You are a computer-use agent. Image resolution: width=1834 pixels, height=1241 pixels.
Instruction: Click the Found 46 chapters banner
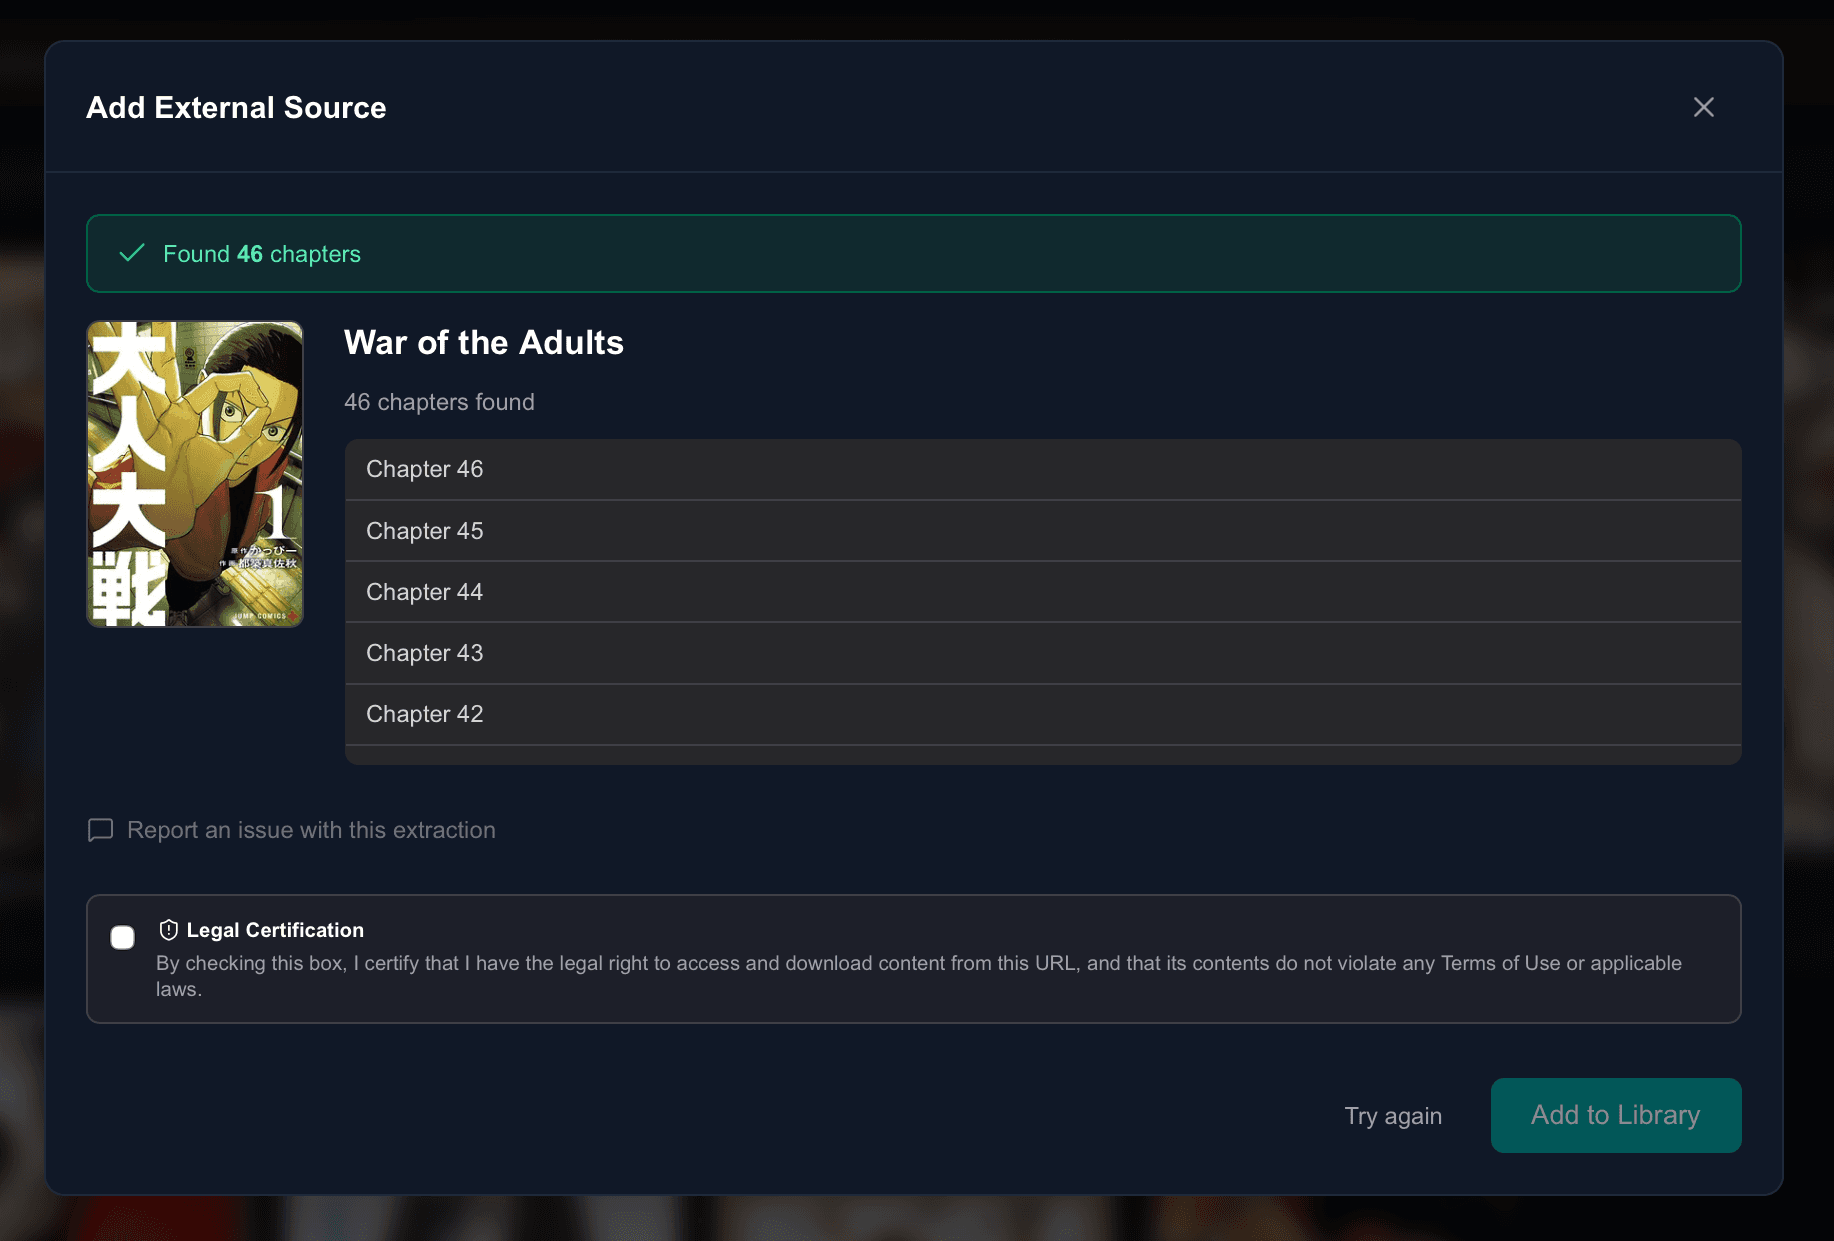pyautogui.click(x=913, y=253)
